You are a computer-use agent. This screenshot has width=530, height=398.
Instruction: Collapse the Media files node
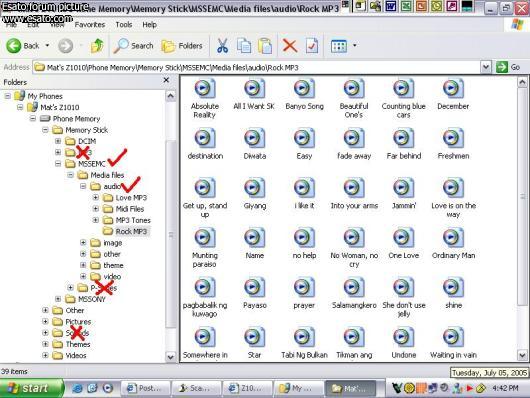pos(70,175)
